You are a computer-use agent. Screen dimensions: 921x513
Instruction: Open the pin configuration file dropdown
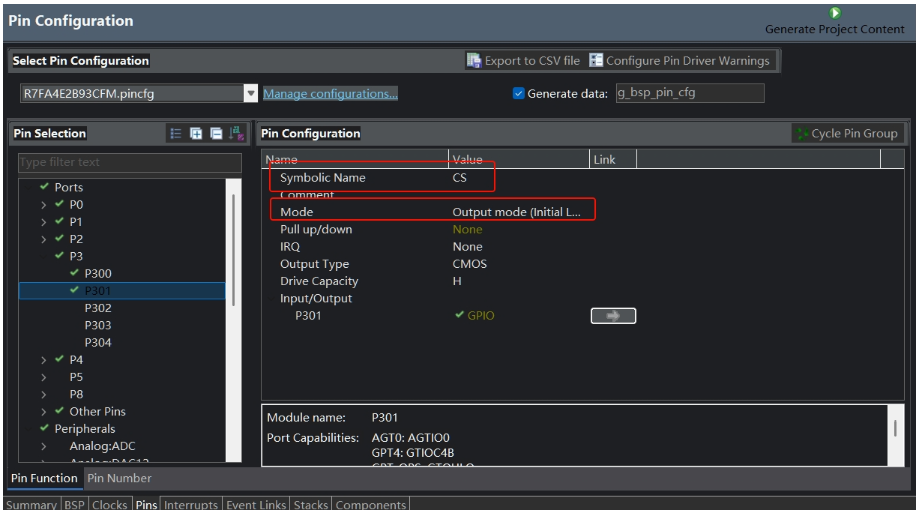251,94
